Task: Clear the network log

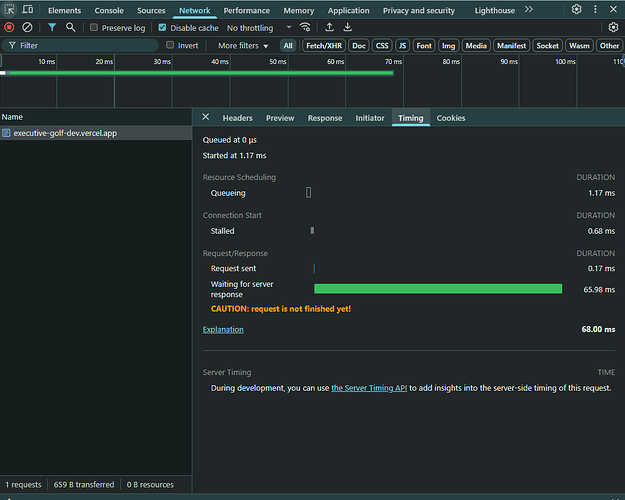Action: tap(27, 28)
